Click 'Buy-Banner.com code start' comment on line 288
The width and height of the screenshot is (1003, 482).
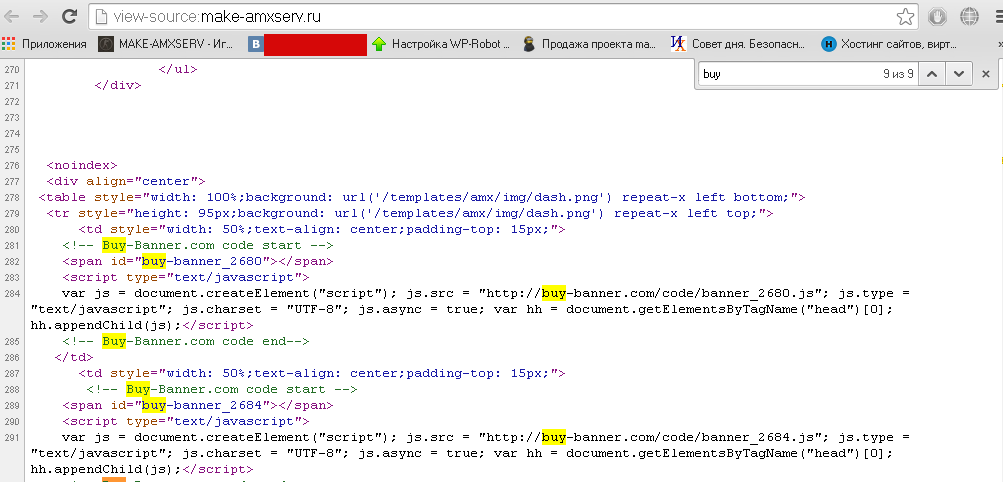tap(222, 389)
